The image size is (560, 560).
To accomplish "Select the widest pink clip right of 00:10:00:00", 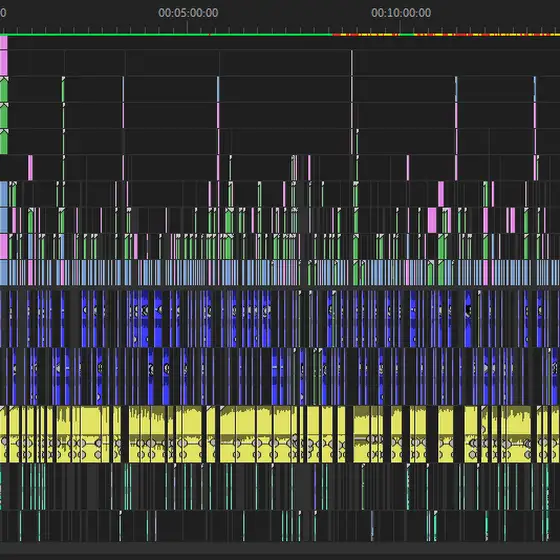I will pyautogui.click(x=432, y=220).
